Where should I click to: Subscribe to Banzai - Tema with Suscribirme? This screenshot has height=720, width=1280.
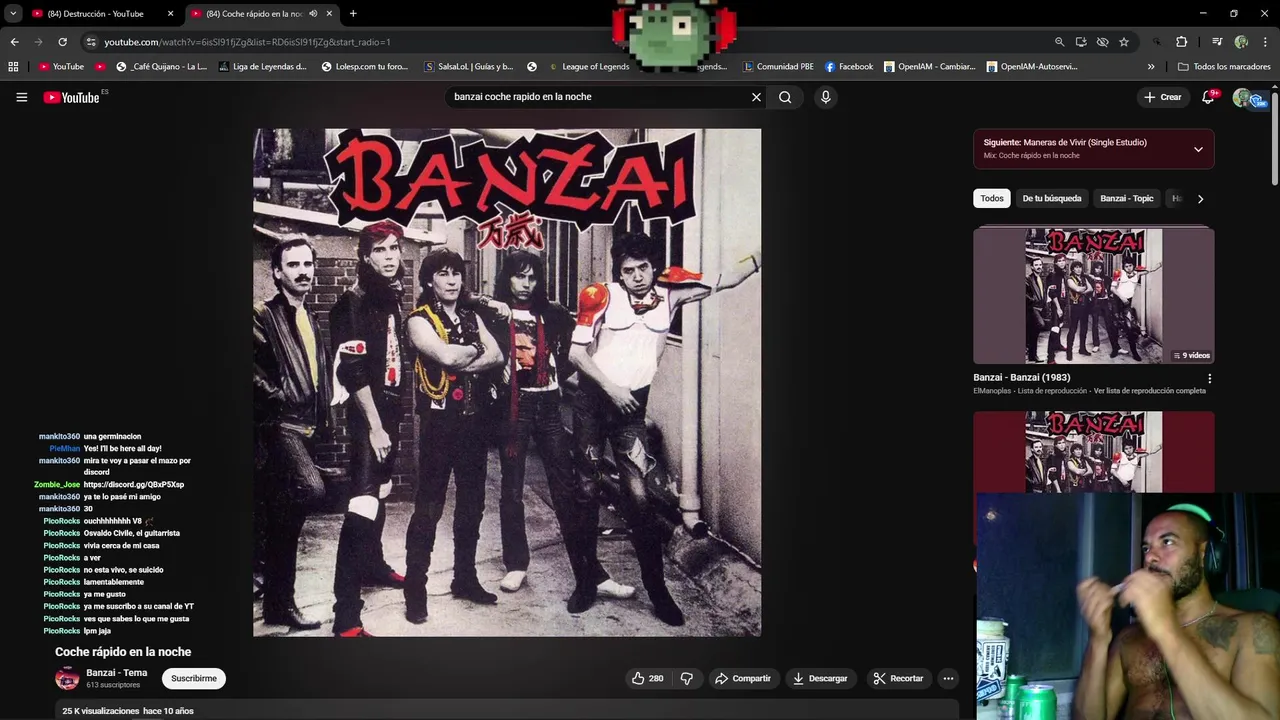point(194,678)
